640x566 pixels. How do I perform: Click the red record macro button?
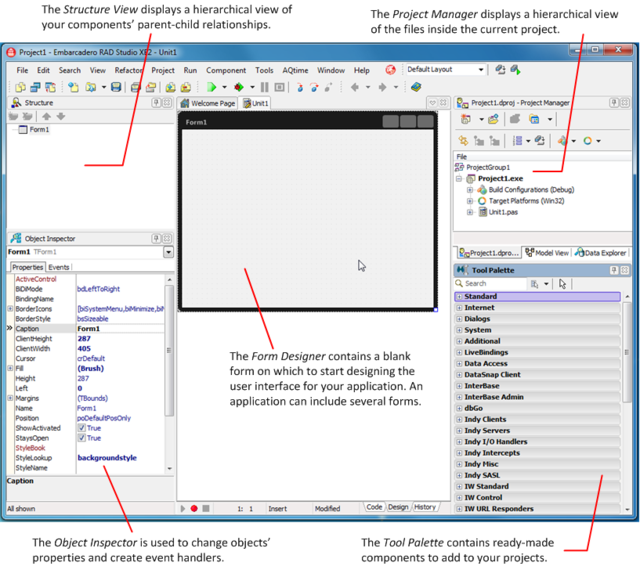pos(194,508)
